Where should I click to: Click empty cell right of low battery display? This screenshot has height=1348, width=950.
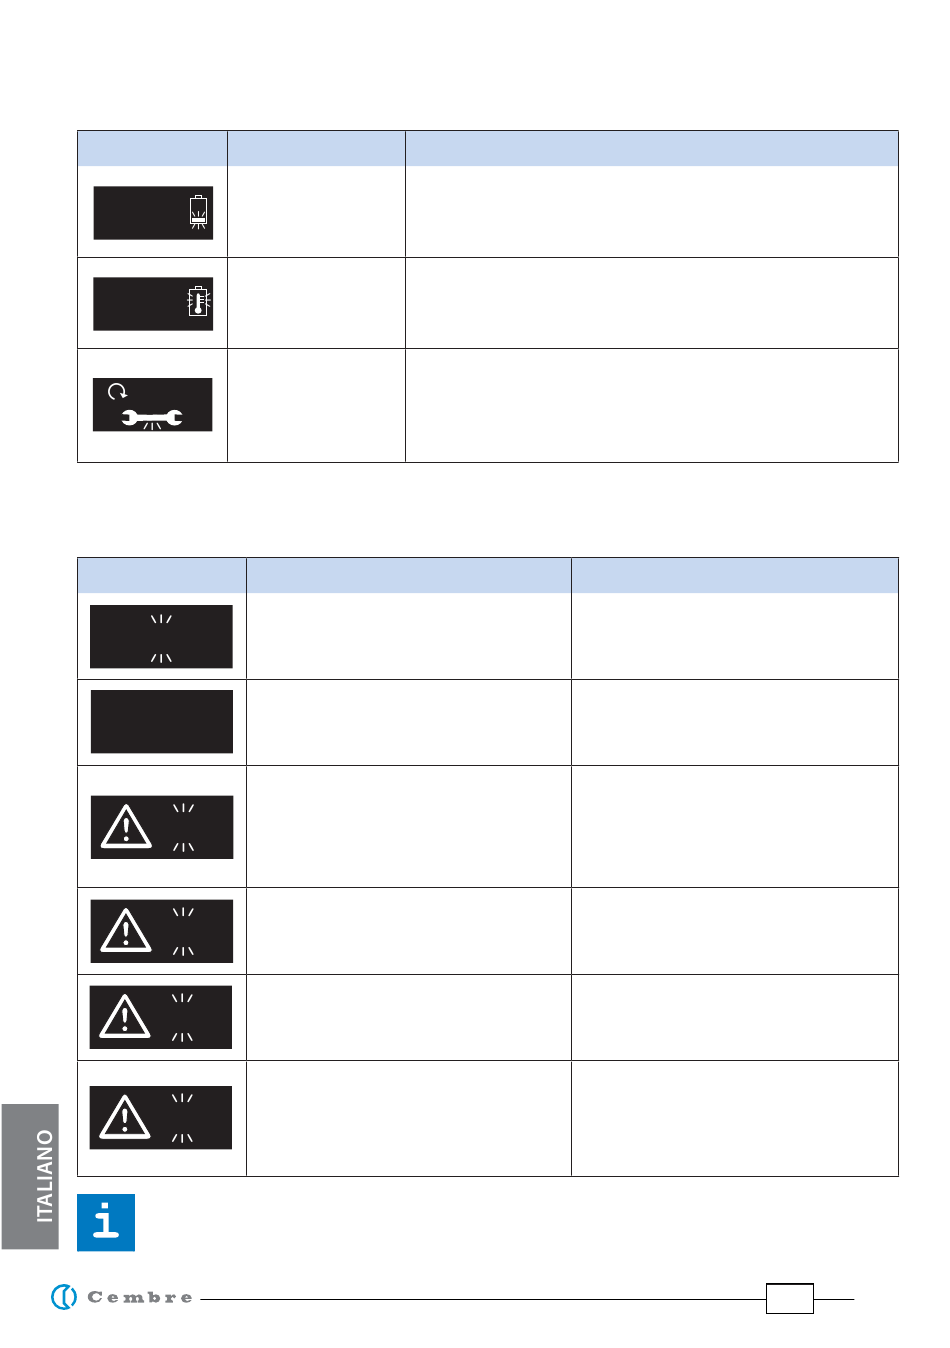click(316, 212)
